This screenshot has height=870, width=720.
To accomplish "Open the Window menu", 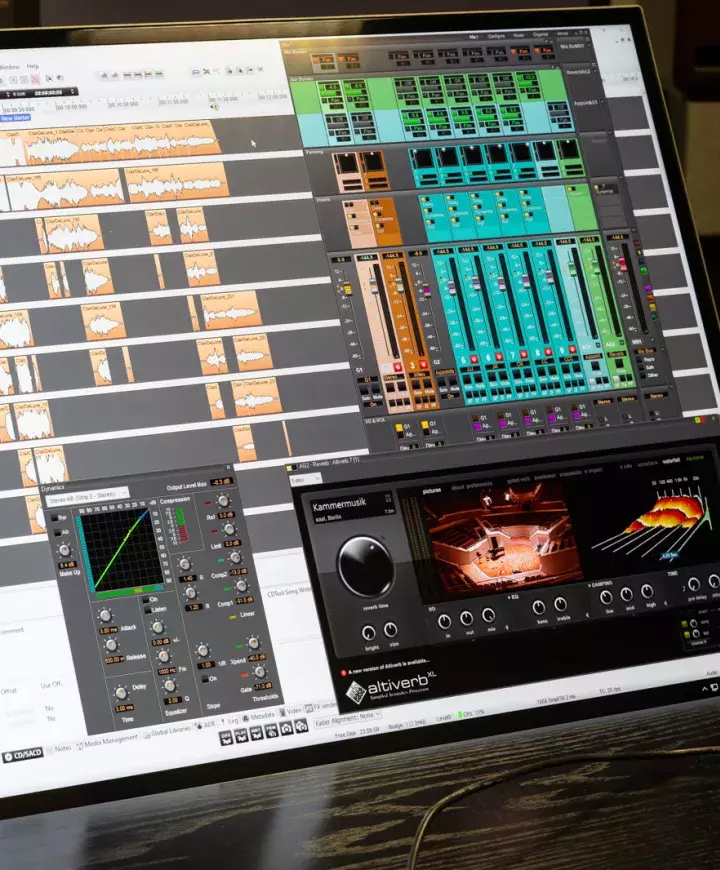I will tap(9, 67).
